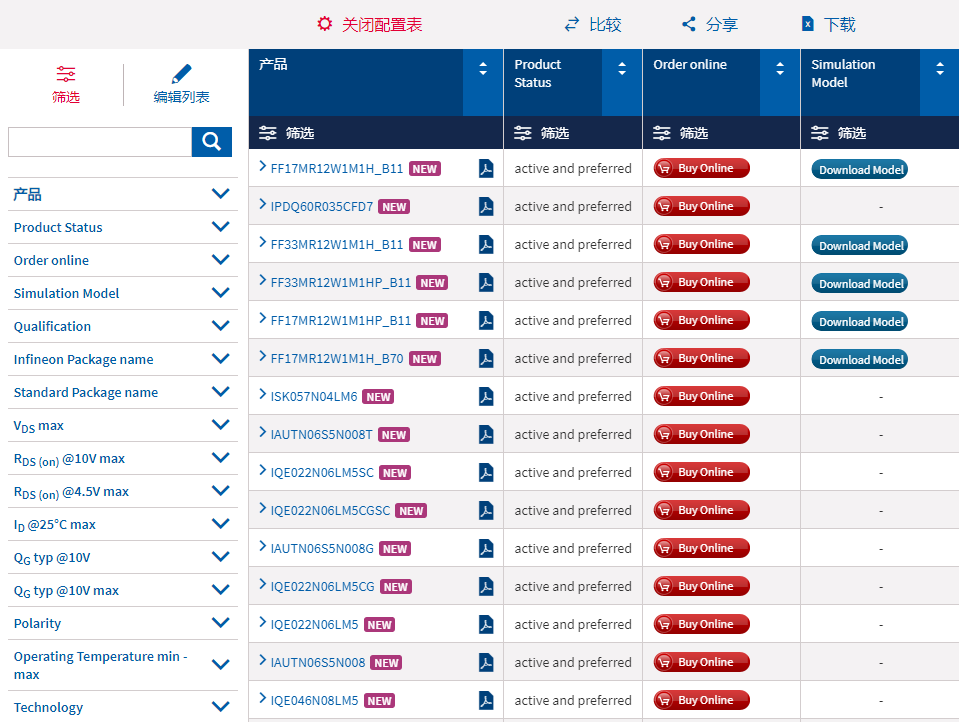Open the filter sliders icon in sidebar
Viewport: 959px width, 722px height.
(x=65, y=74)
